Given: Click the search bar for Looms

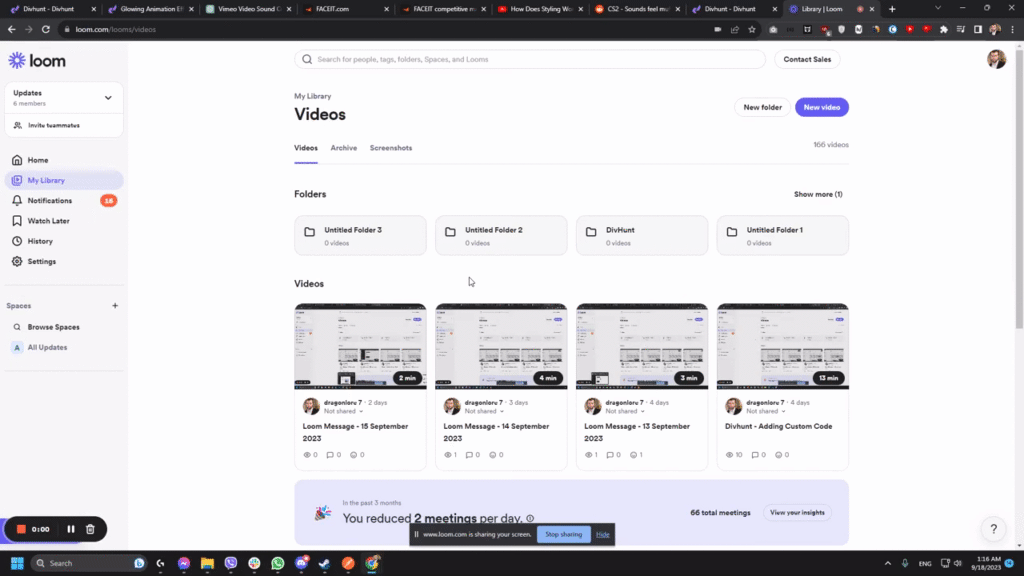Looking at the screenshot, I should (x=530, y=59).
